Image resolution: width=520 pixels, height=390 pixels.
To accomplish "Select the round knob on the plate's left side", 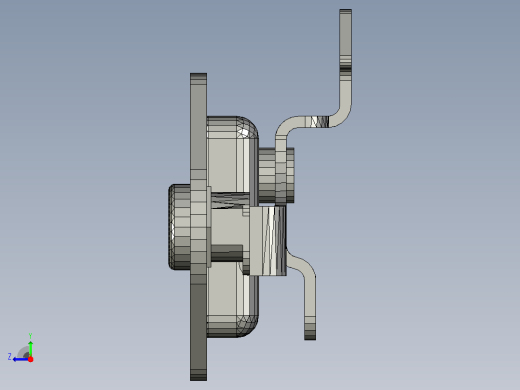I will tap(179, 227).
